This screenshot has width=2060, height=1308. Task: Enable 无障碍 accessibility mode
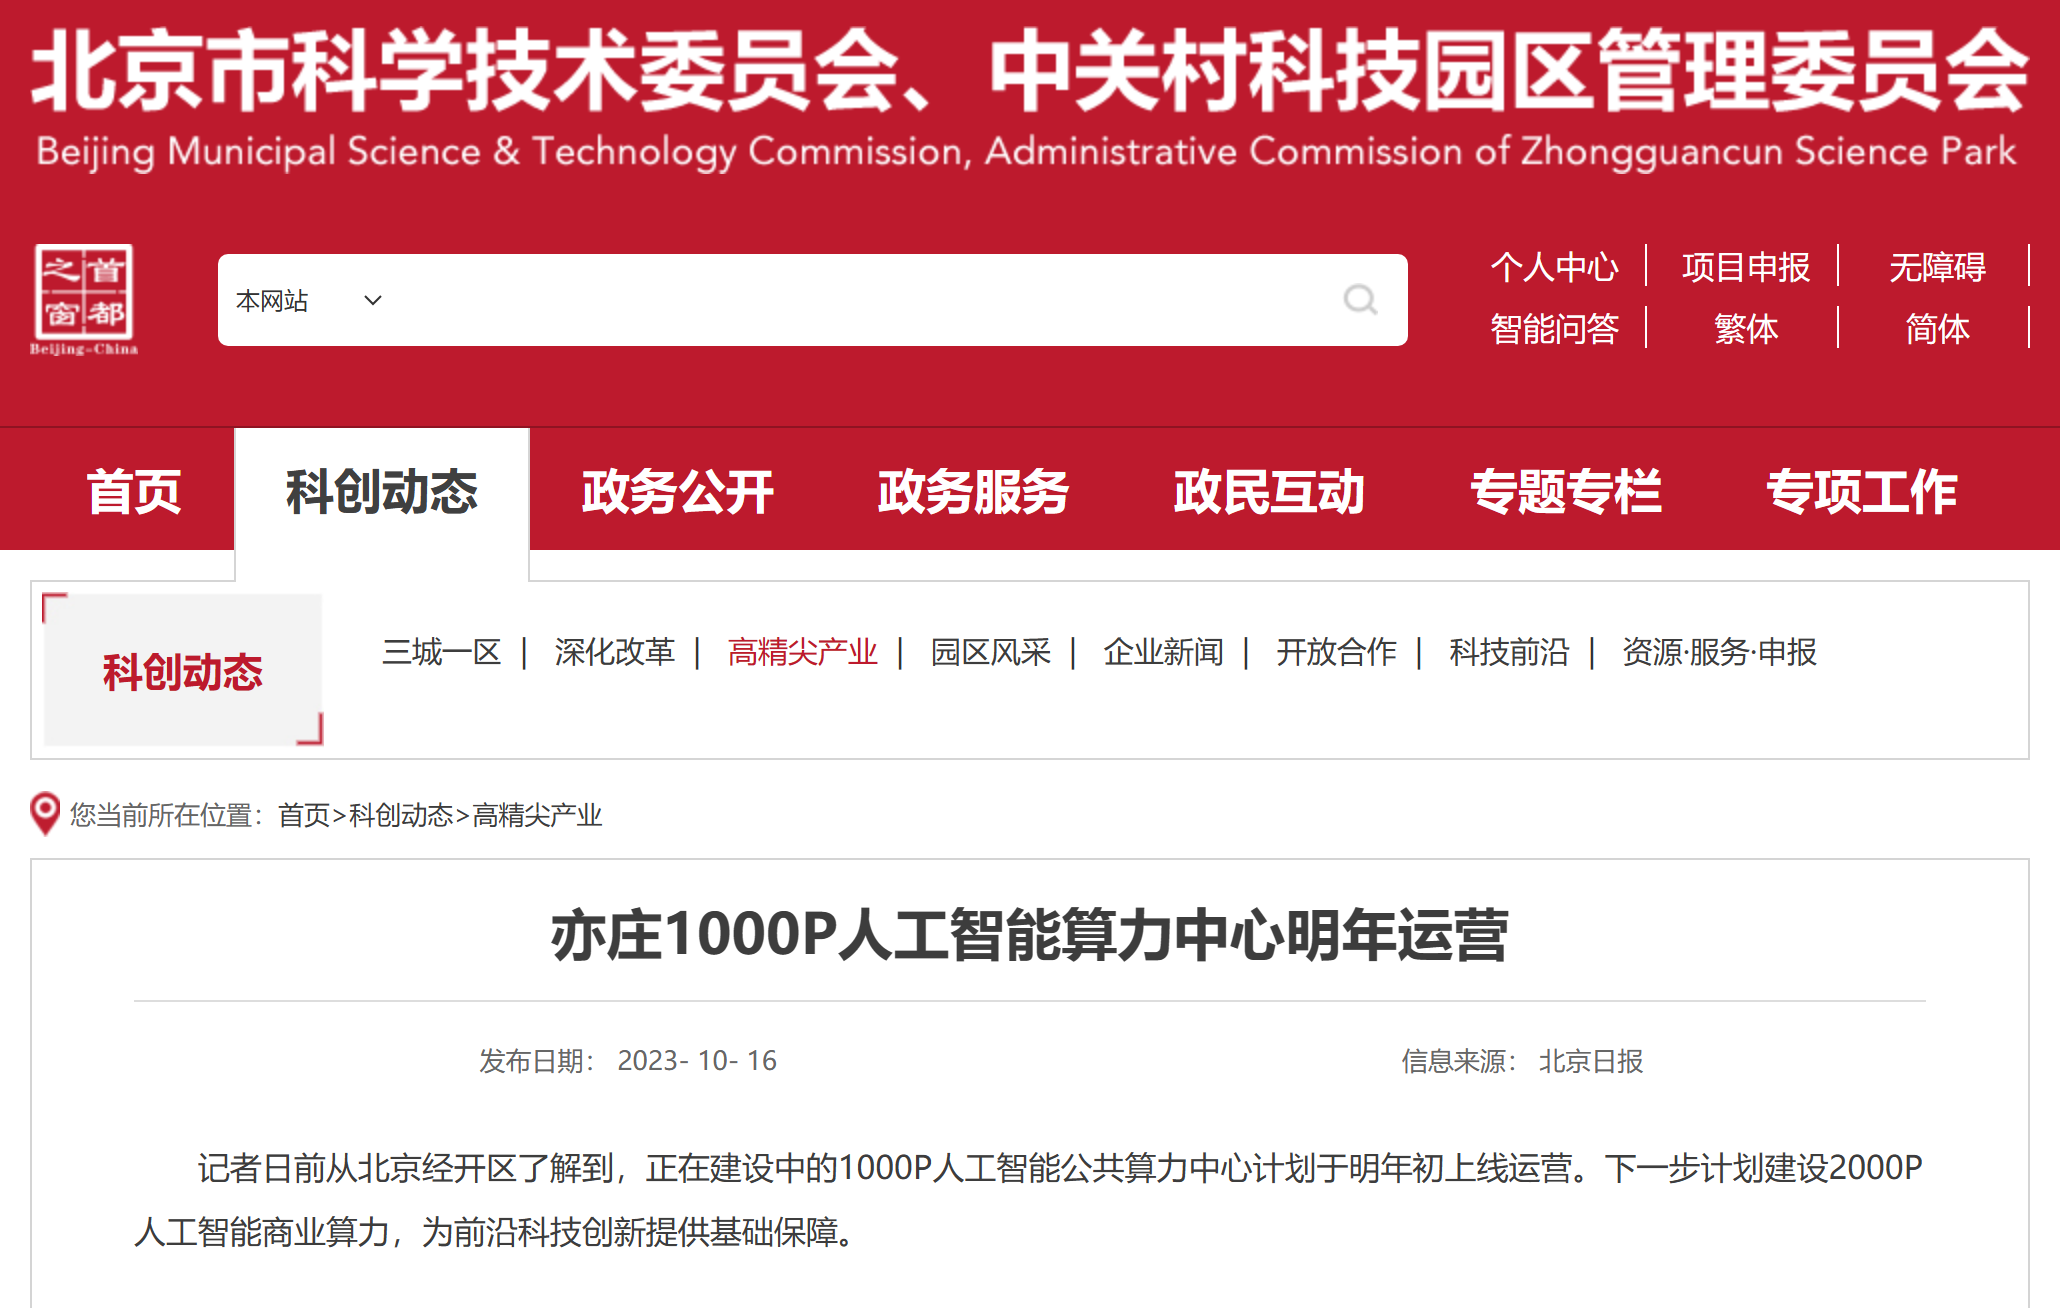tap(1937, 267)
